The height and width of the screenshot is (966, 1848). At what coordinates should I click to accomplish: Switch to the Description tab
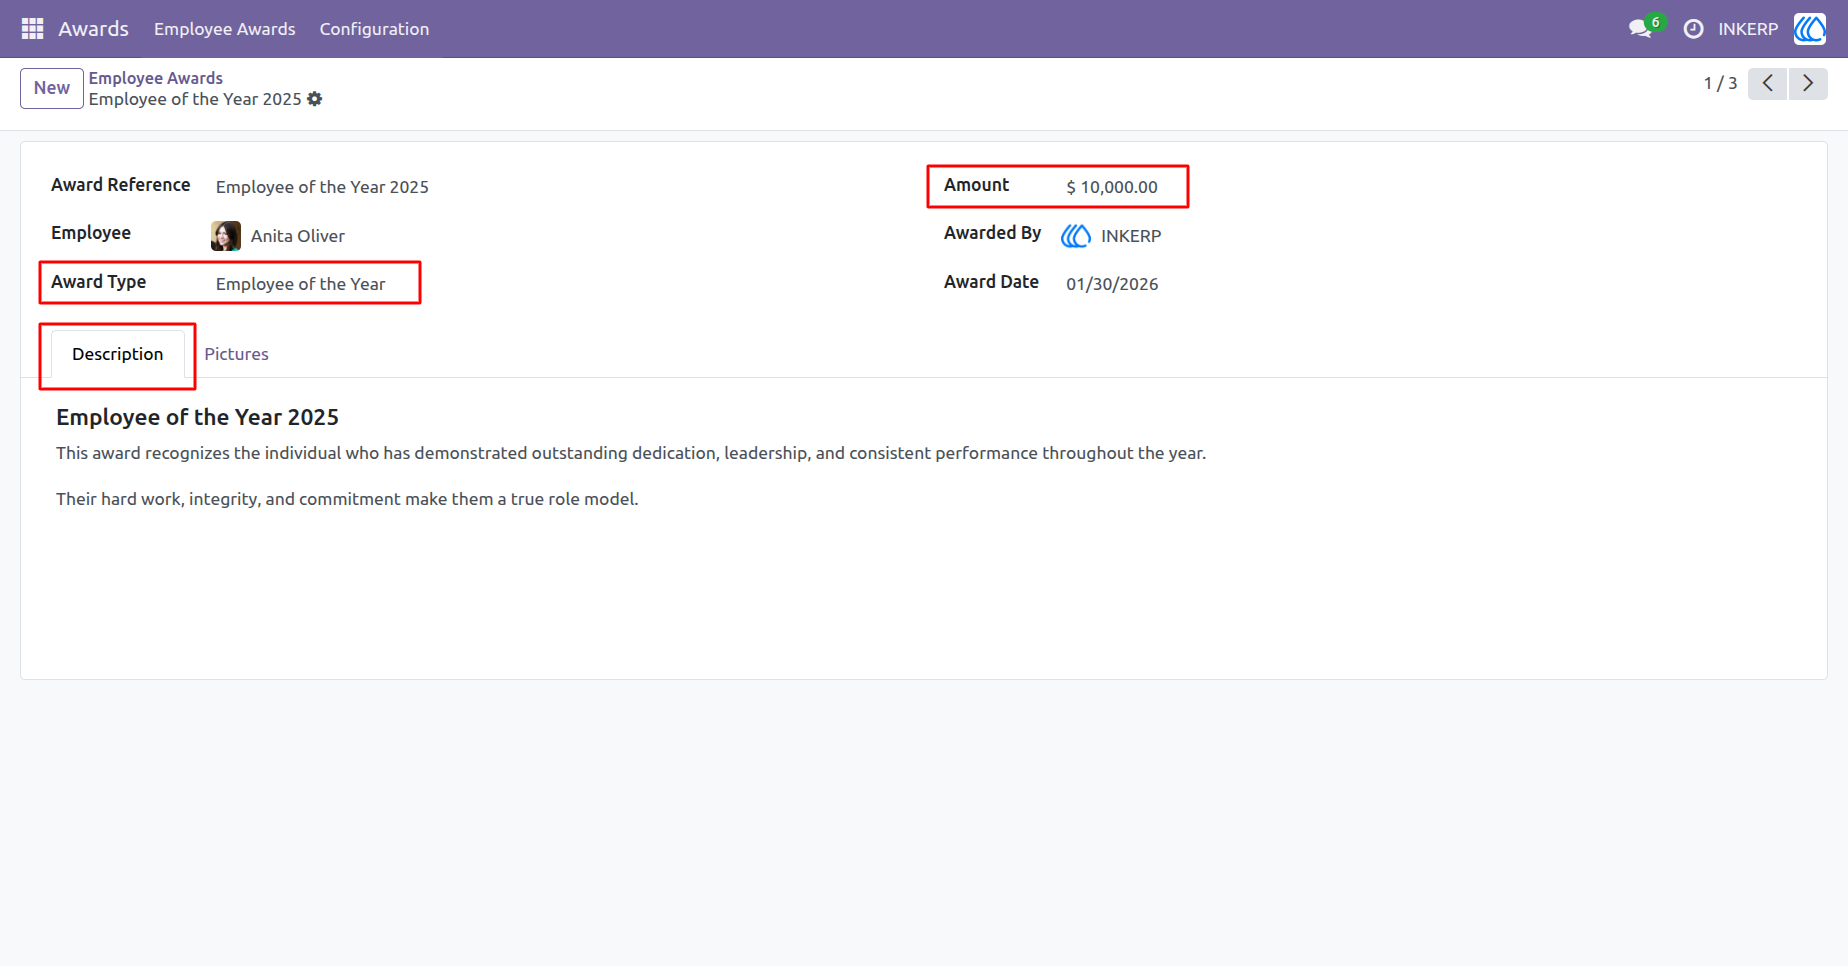tap(118, 354)
